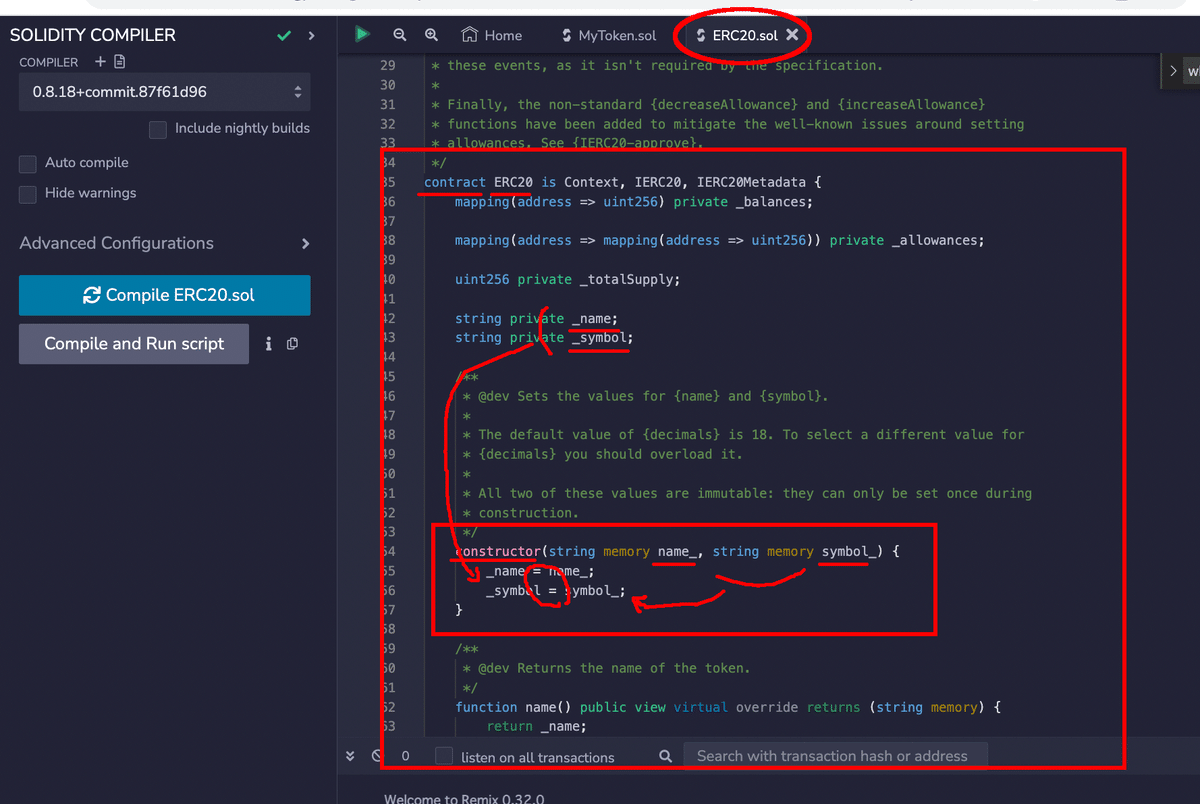Click the SOLIDITY COMPILER panel title
Screen dimensions: 1200x804
(92, 35)
